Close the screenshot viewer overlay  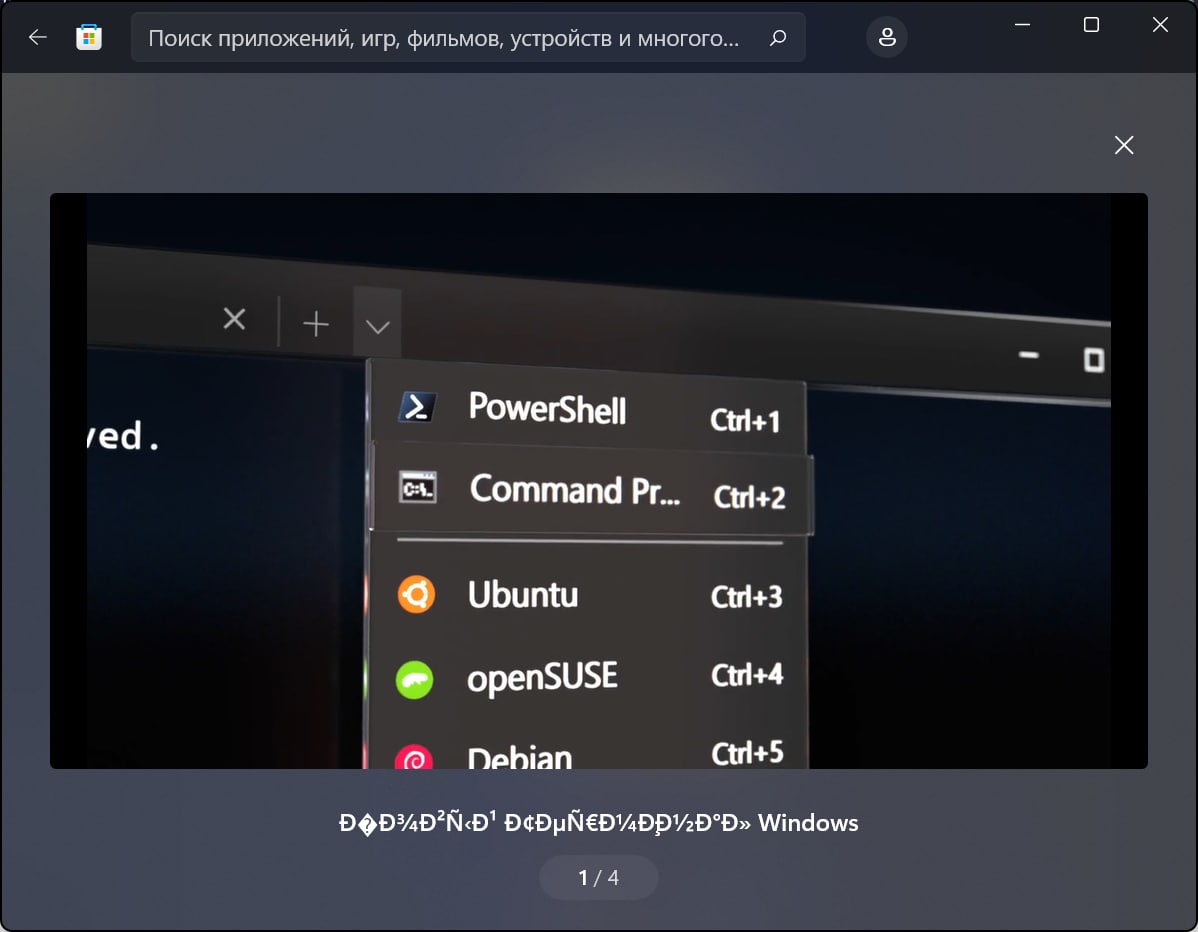[1123, 145]
